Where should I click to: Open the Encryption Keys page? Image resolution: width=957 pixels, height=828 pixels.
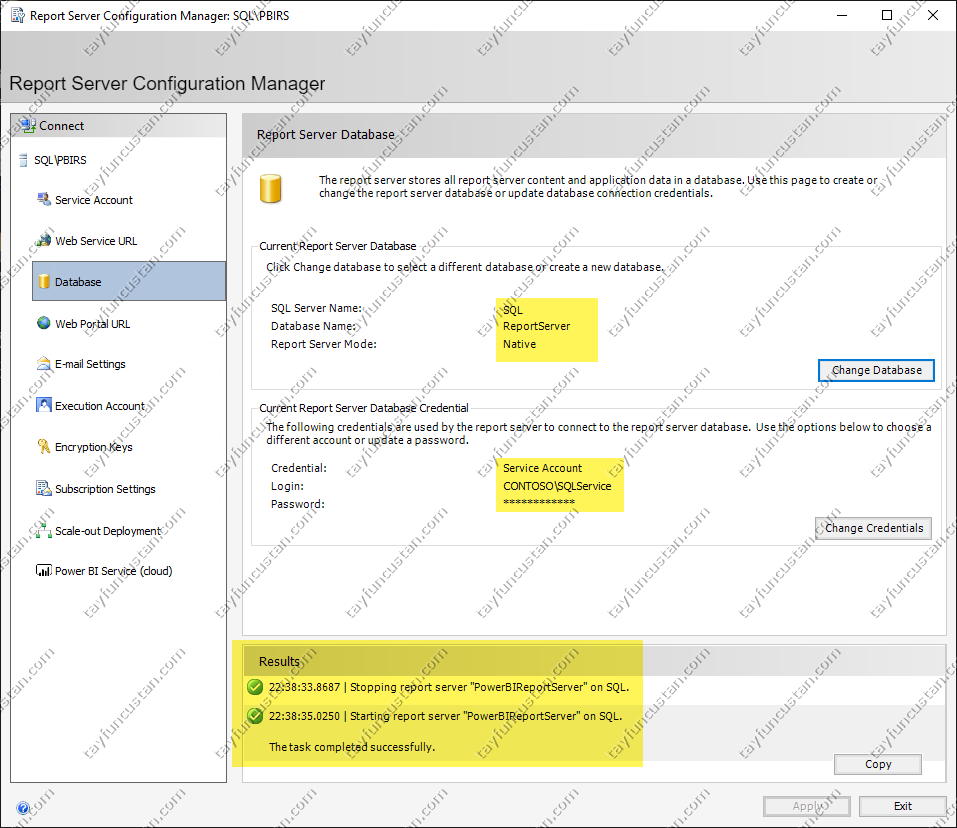[x=93, y=447]
